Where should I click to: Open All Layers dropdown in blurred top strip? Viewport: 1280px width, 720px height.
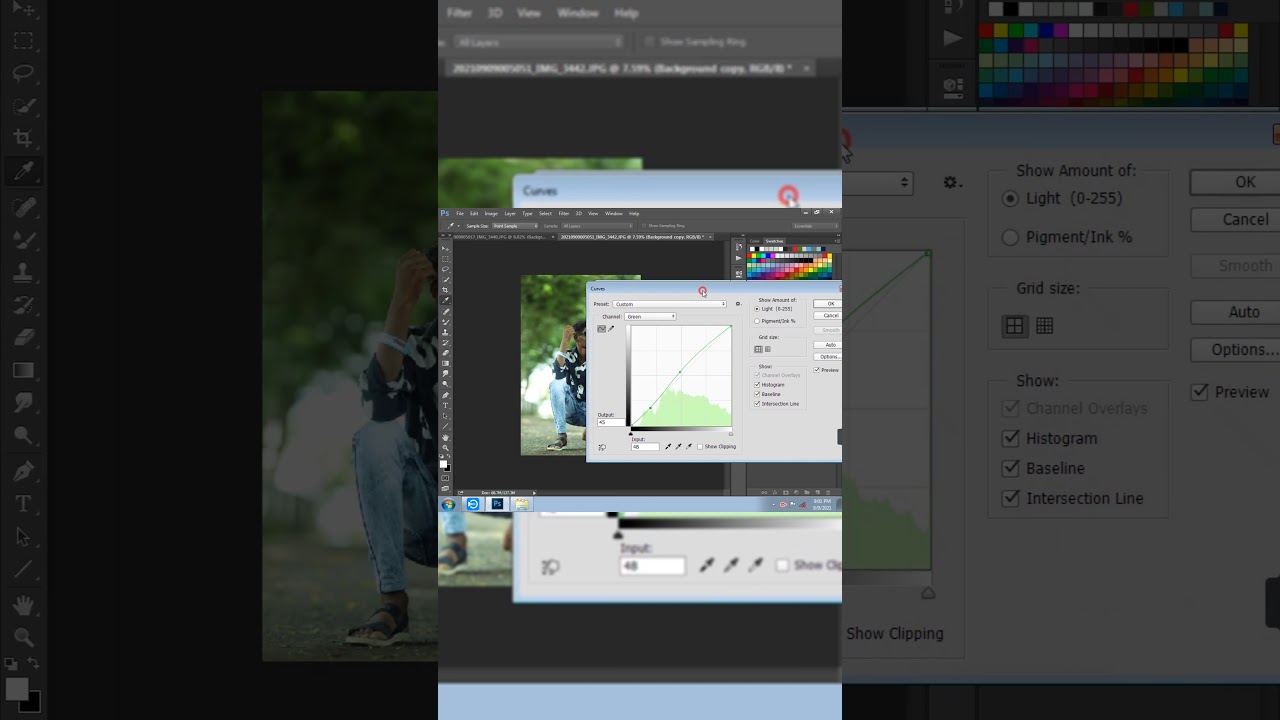539,42
